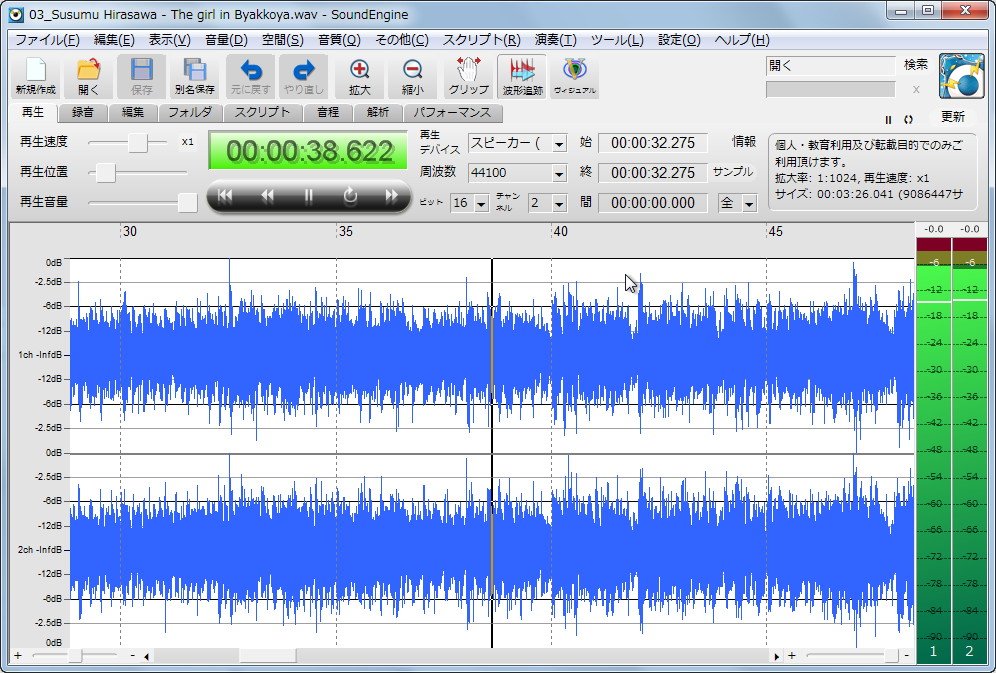Zoom out of the waveform with 縮小 icon
The width and height of the screenshot is (996, 673).
(412, 75)
